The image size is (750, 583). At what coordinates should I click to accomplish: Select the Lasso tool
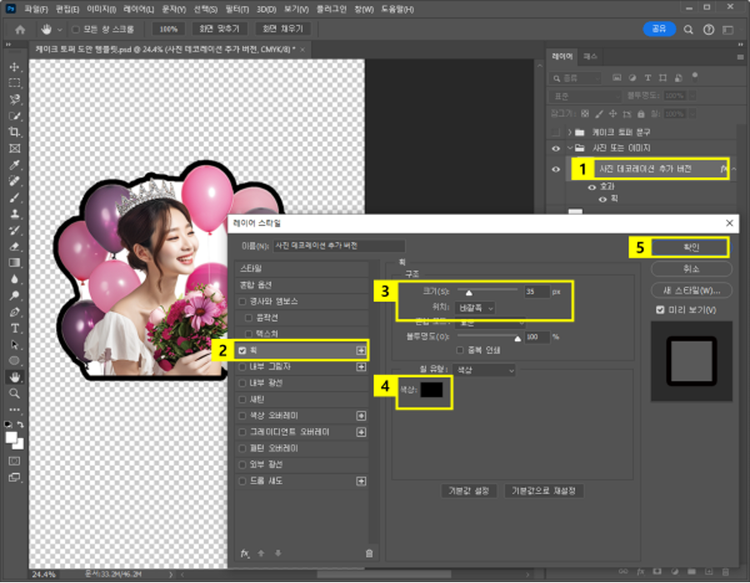coord(14,99)
